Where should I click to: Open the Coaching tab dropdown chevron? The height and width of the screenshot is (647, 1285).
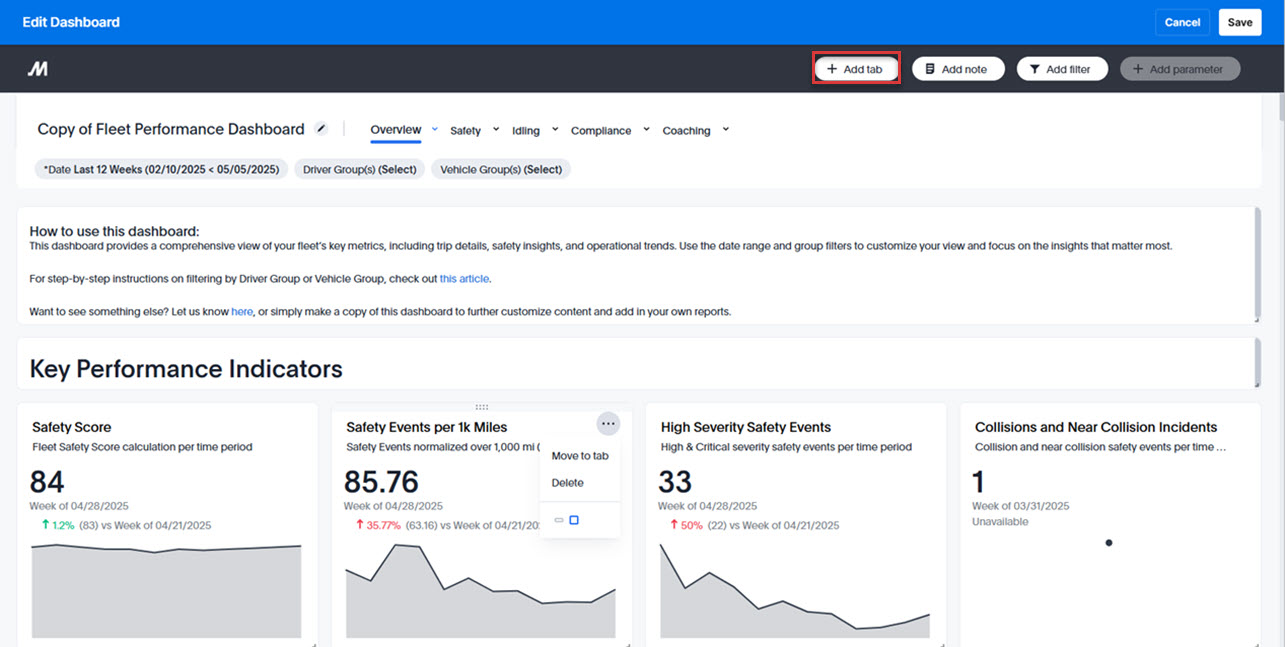point(727,130)
